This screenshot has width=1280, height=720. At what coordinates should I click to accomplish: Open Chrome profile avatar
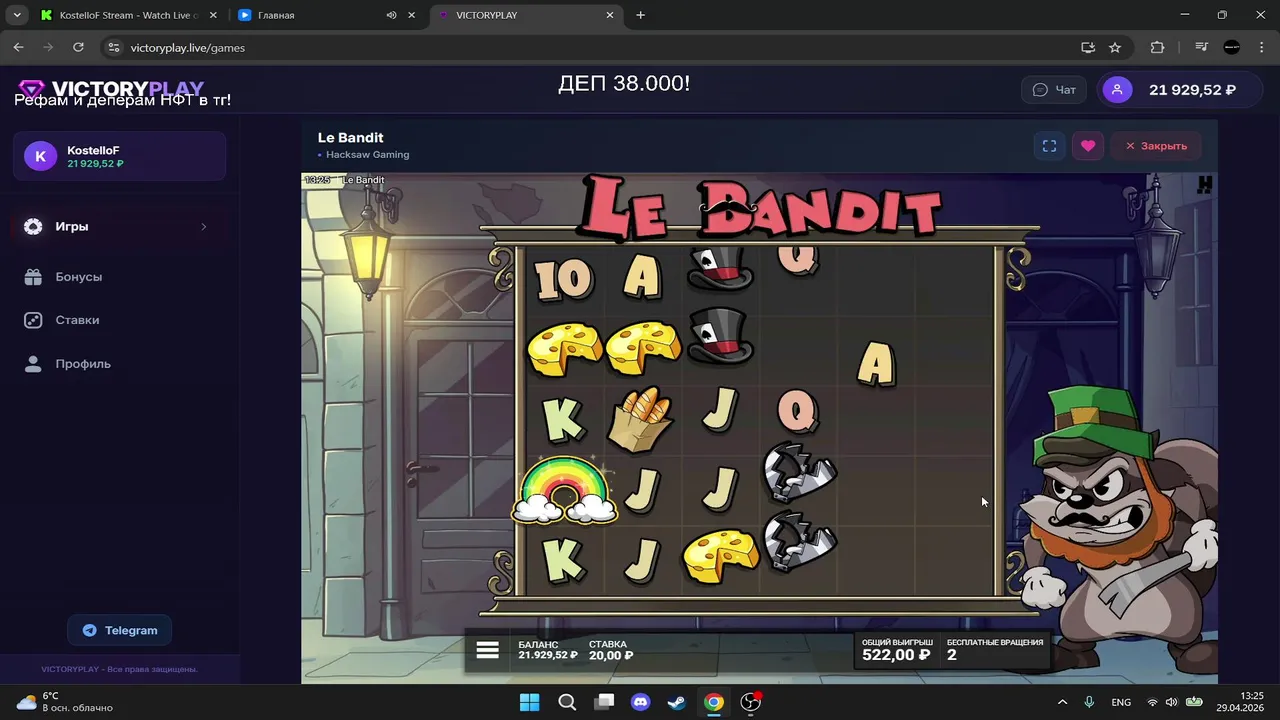(x=1232, y=47)
